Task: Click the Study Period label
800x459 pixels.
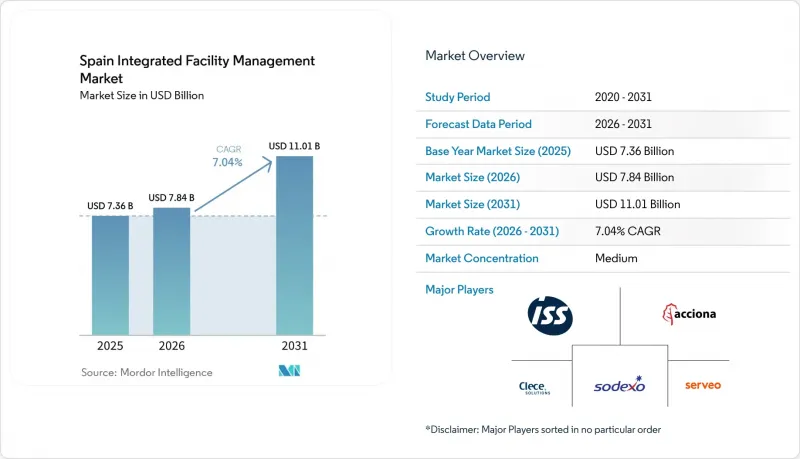Action: (x=458, y=97)
